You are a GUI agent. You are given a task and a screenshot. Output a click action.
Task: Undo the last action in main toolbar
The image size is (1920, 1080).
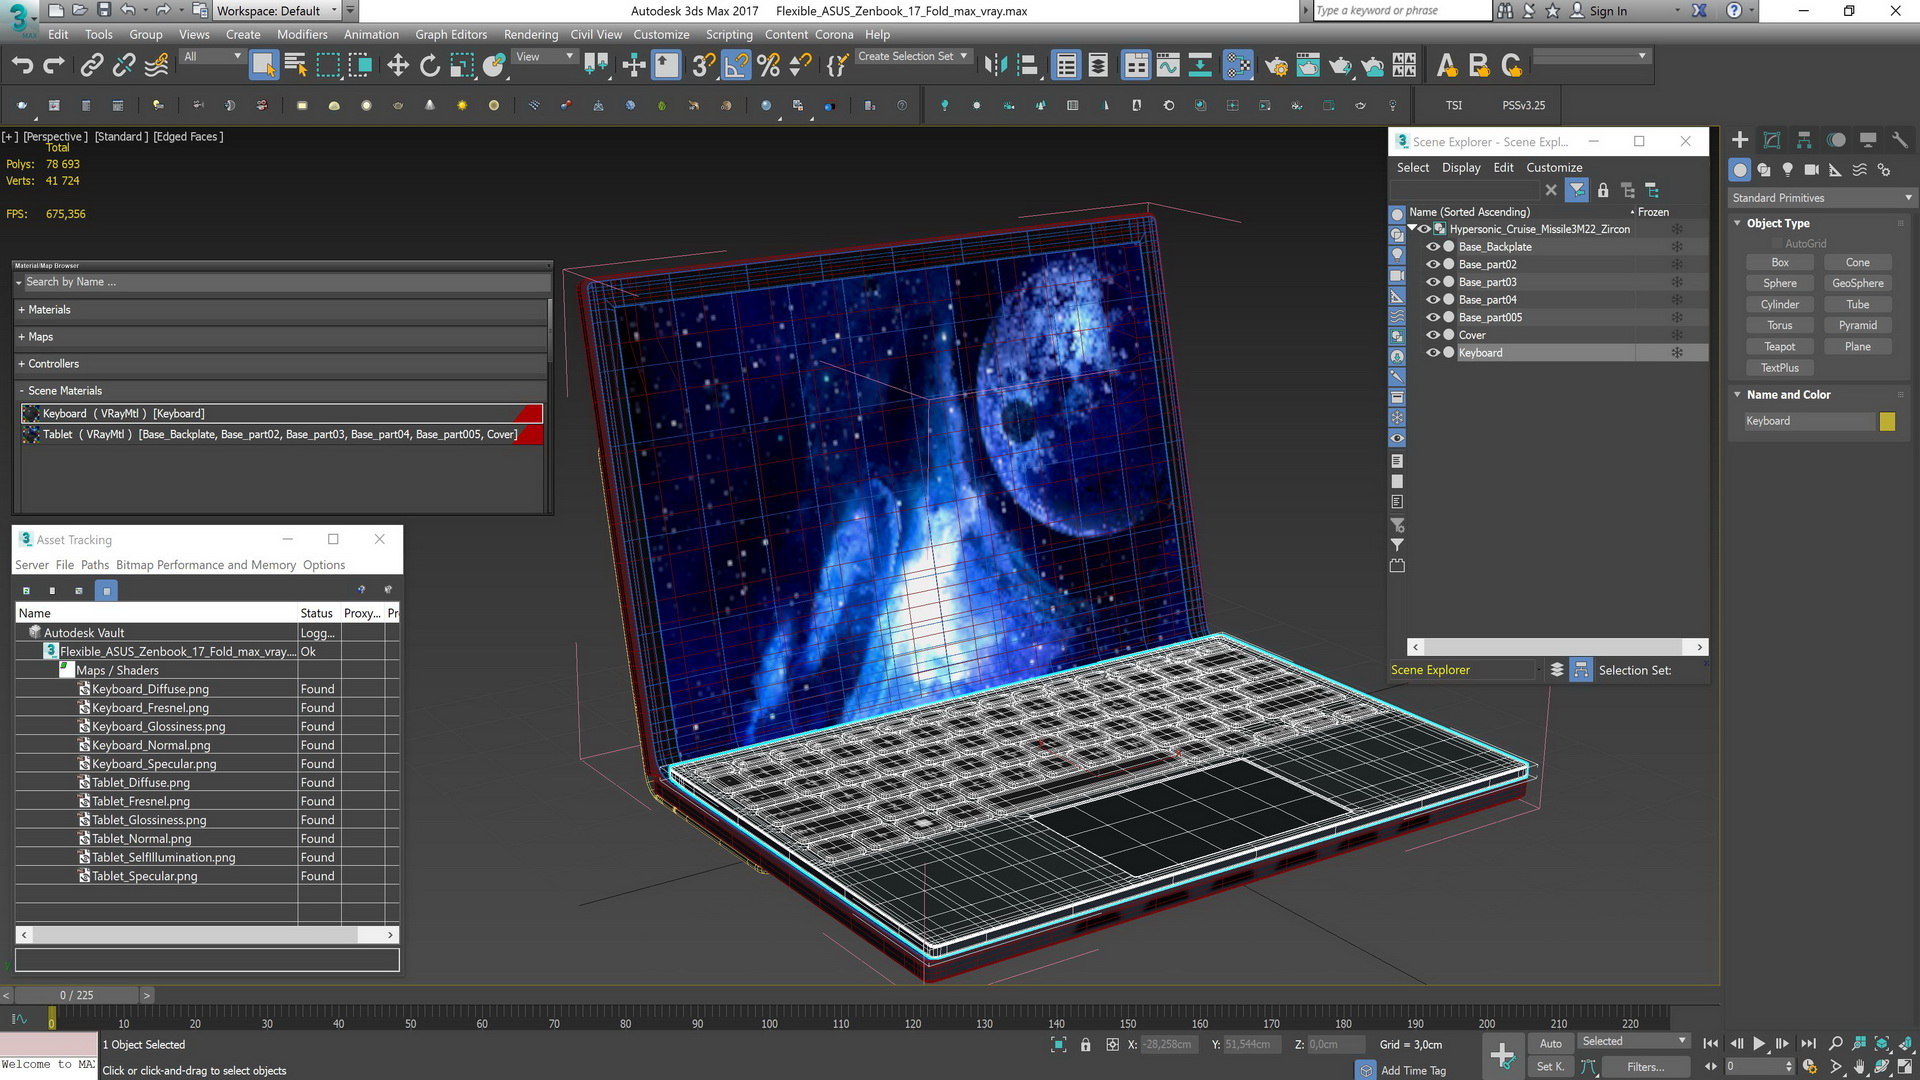pyautogui.click(x=22, y=66)
